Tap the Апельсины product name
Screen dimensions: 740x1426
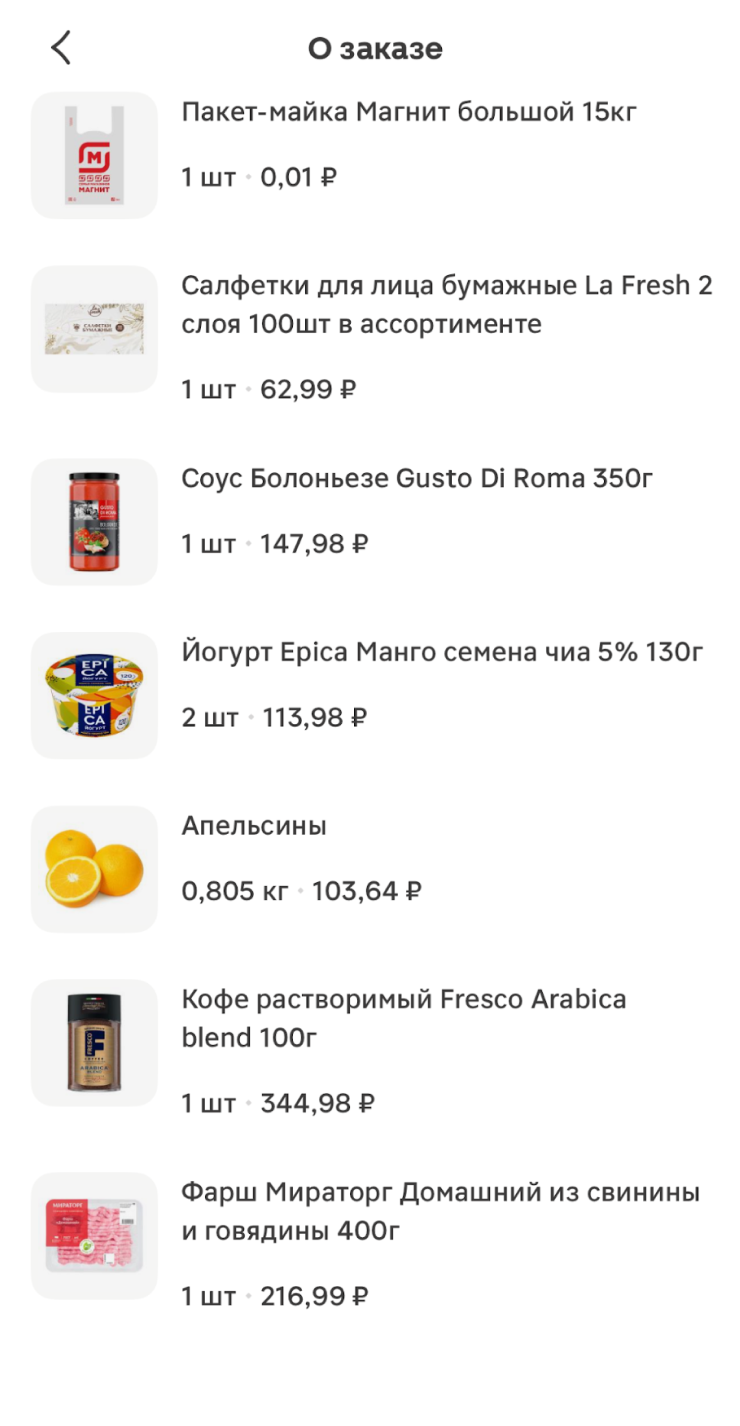(x=254, y=826)
